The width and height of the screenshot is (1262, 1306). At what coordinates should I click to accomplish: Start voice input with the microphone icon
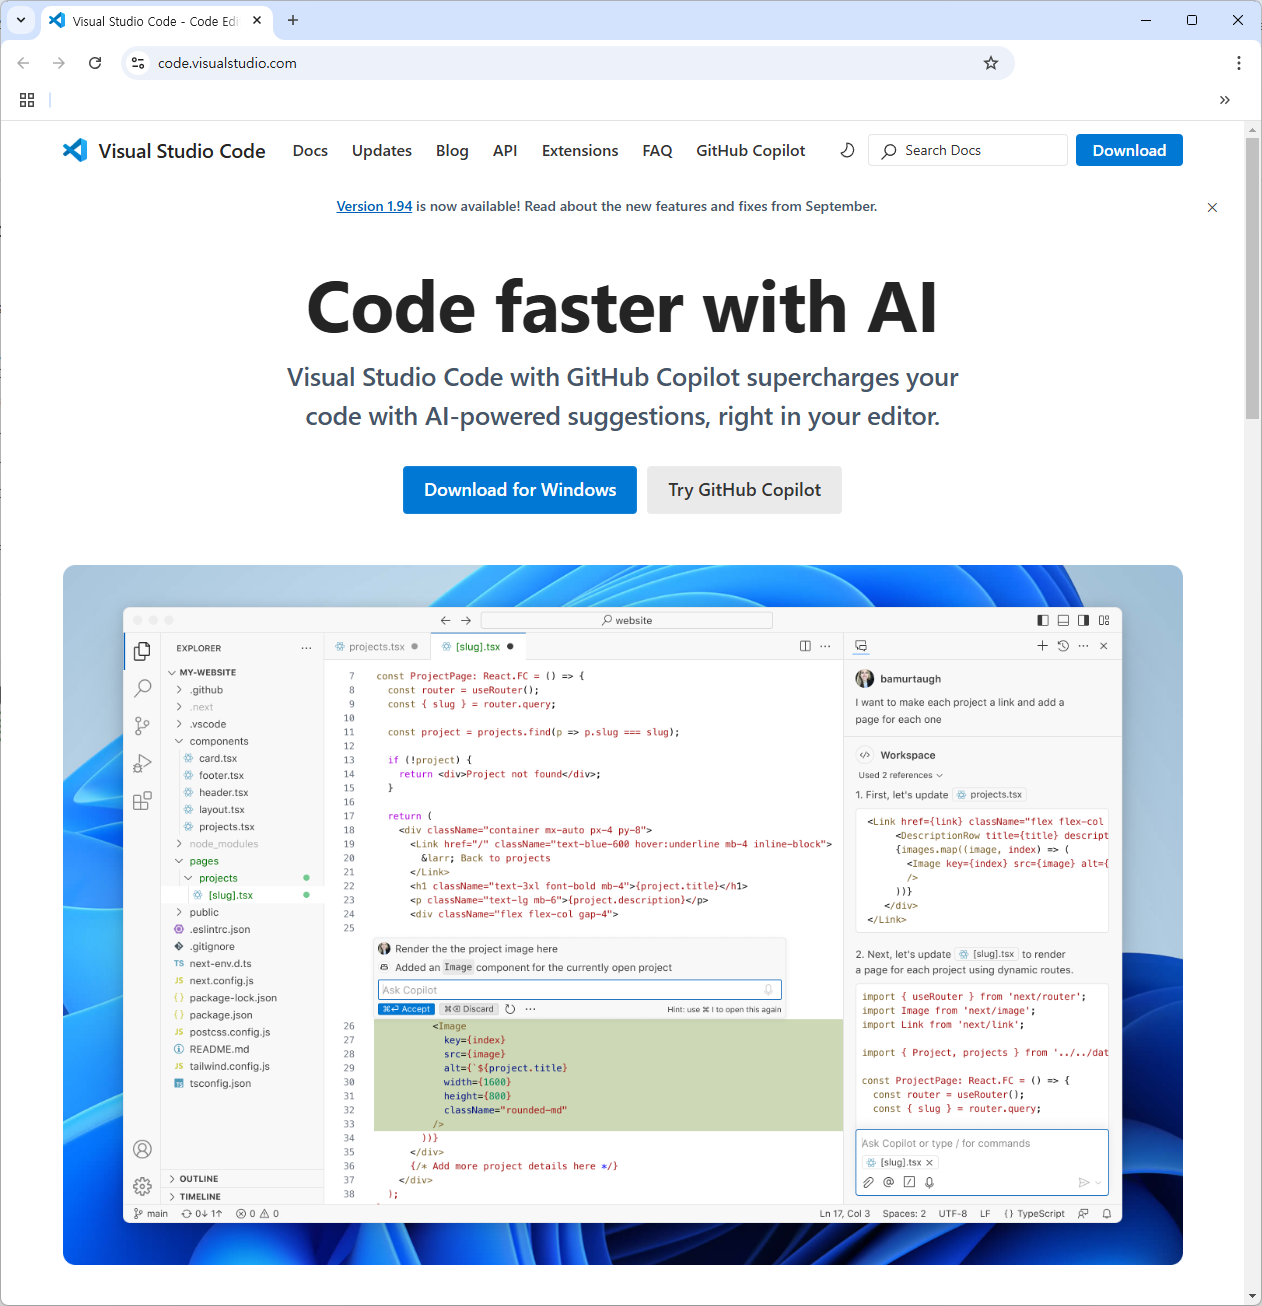click(929, 1181)
